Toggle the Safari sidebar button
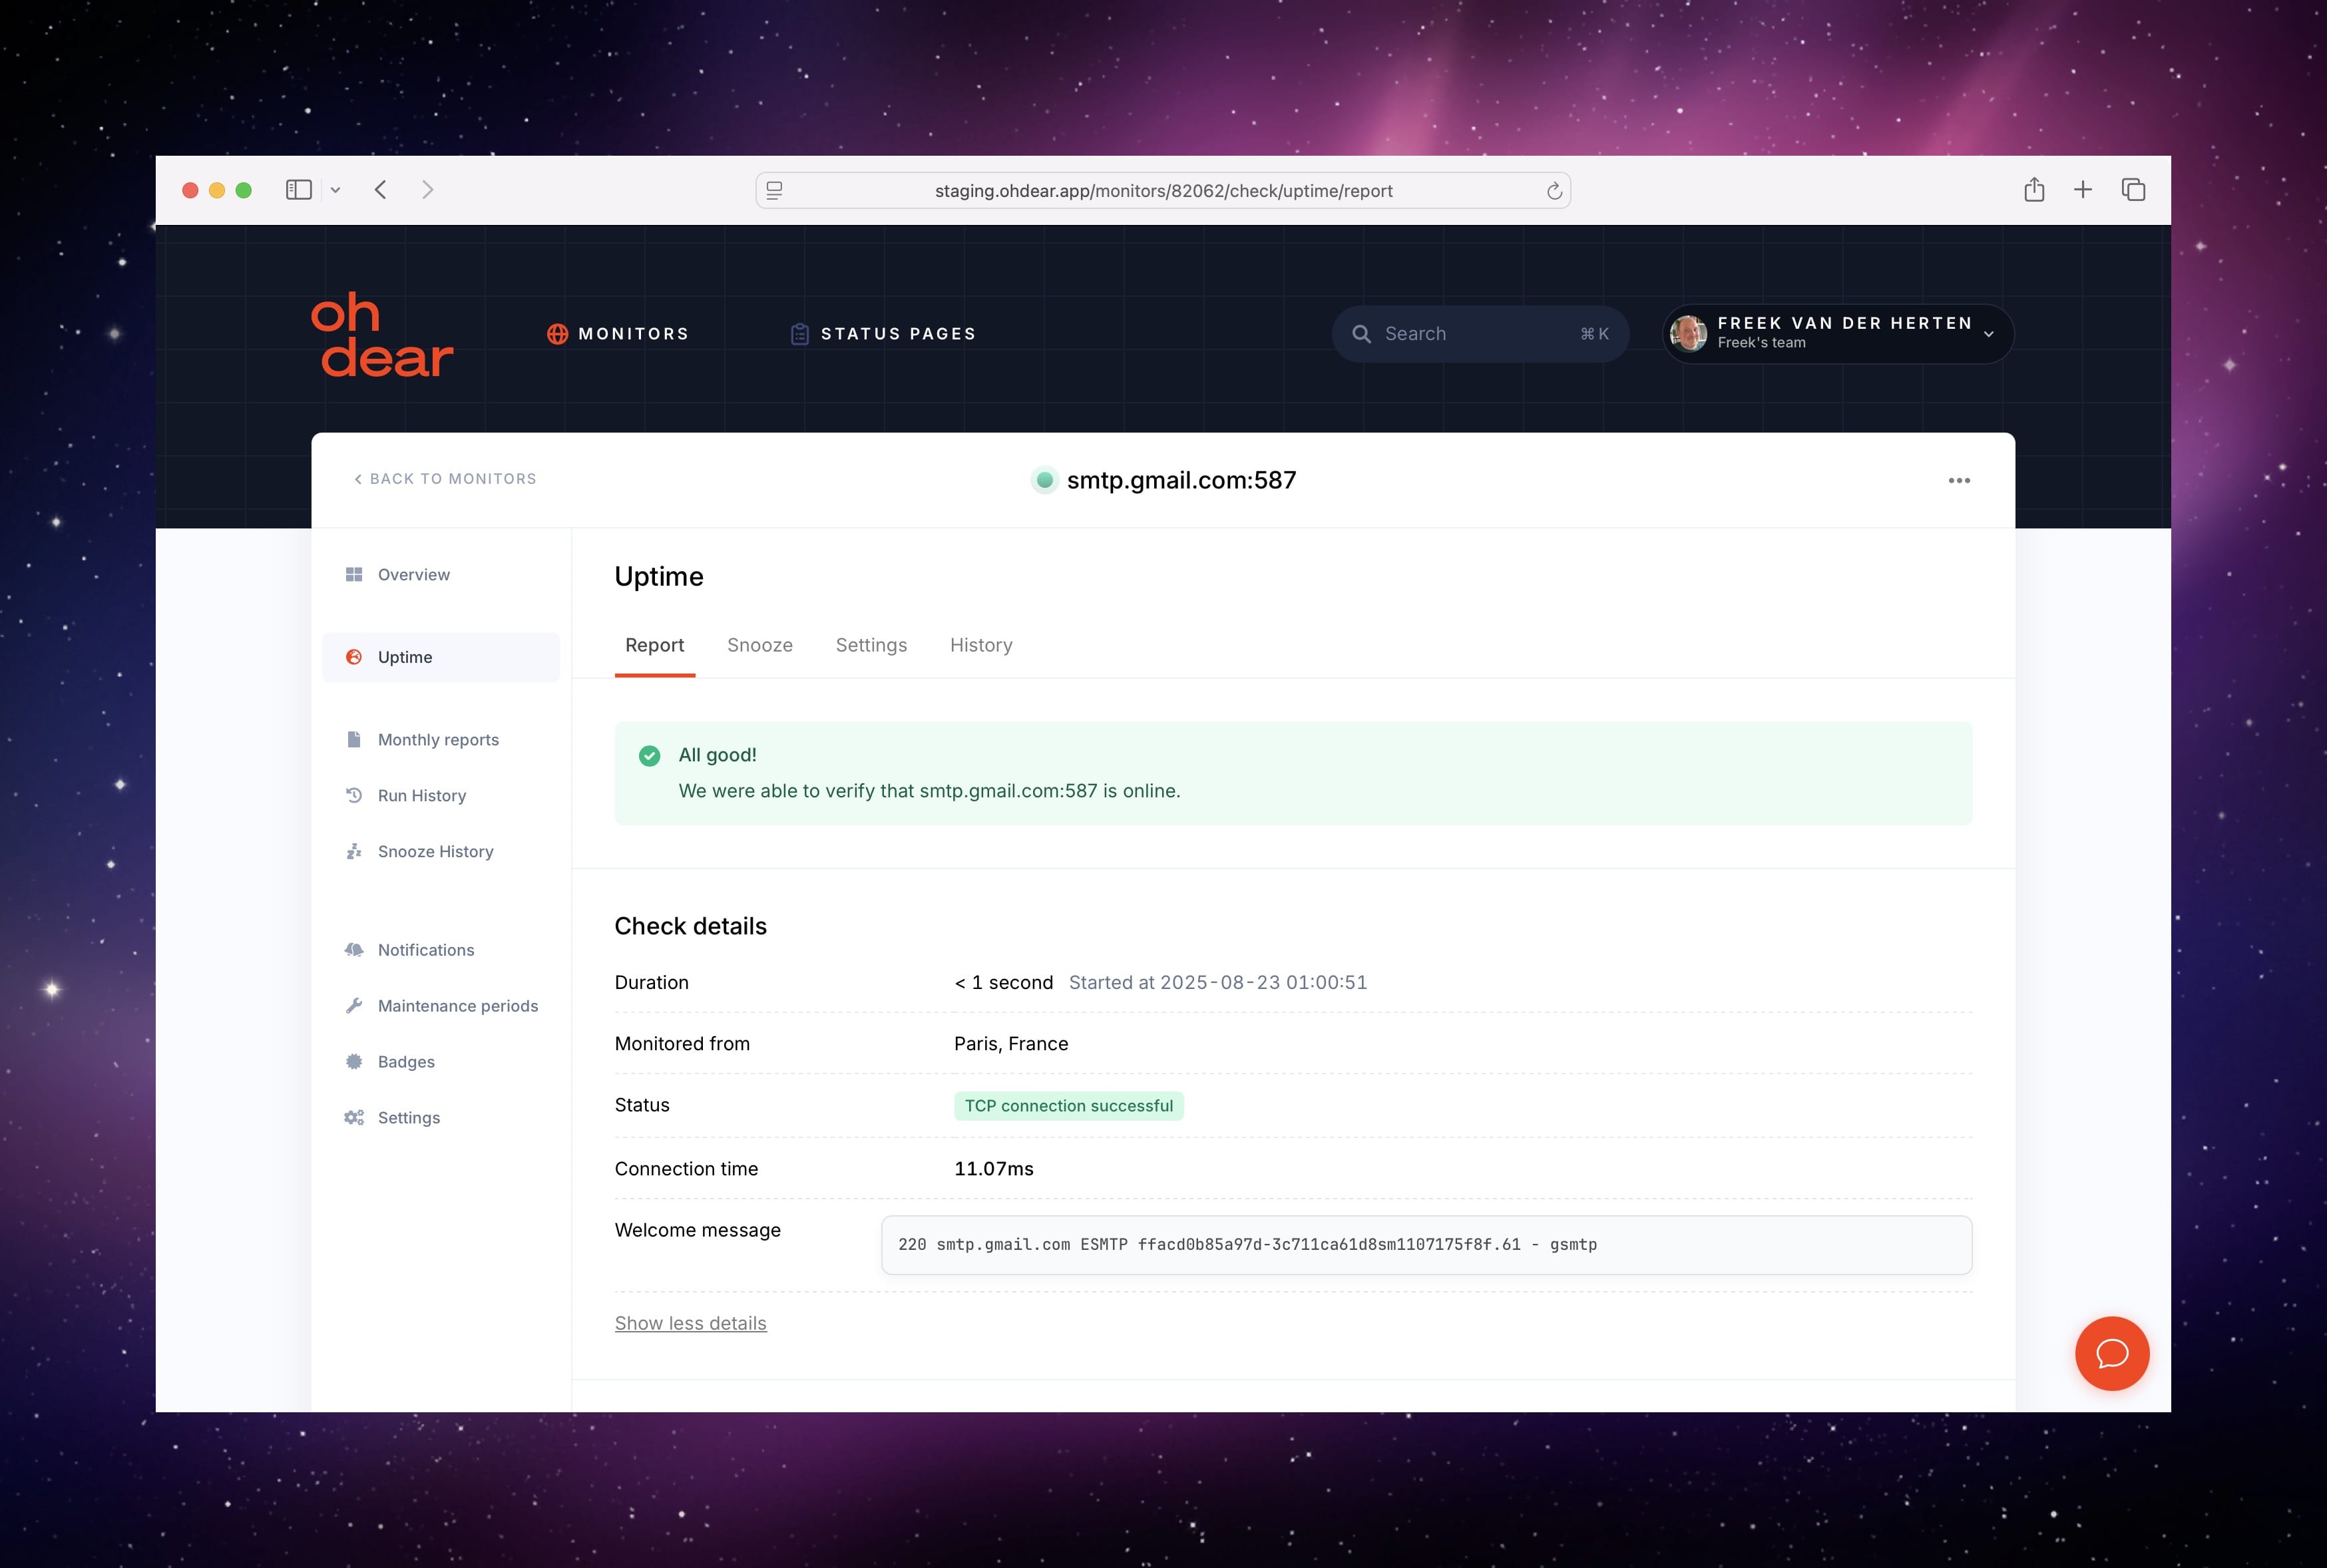 pyautogui.click(x=299, y=190)
